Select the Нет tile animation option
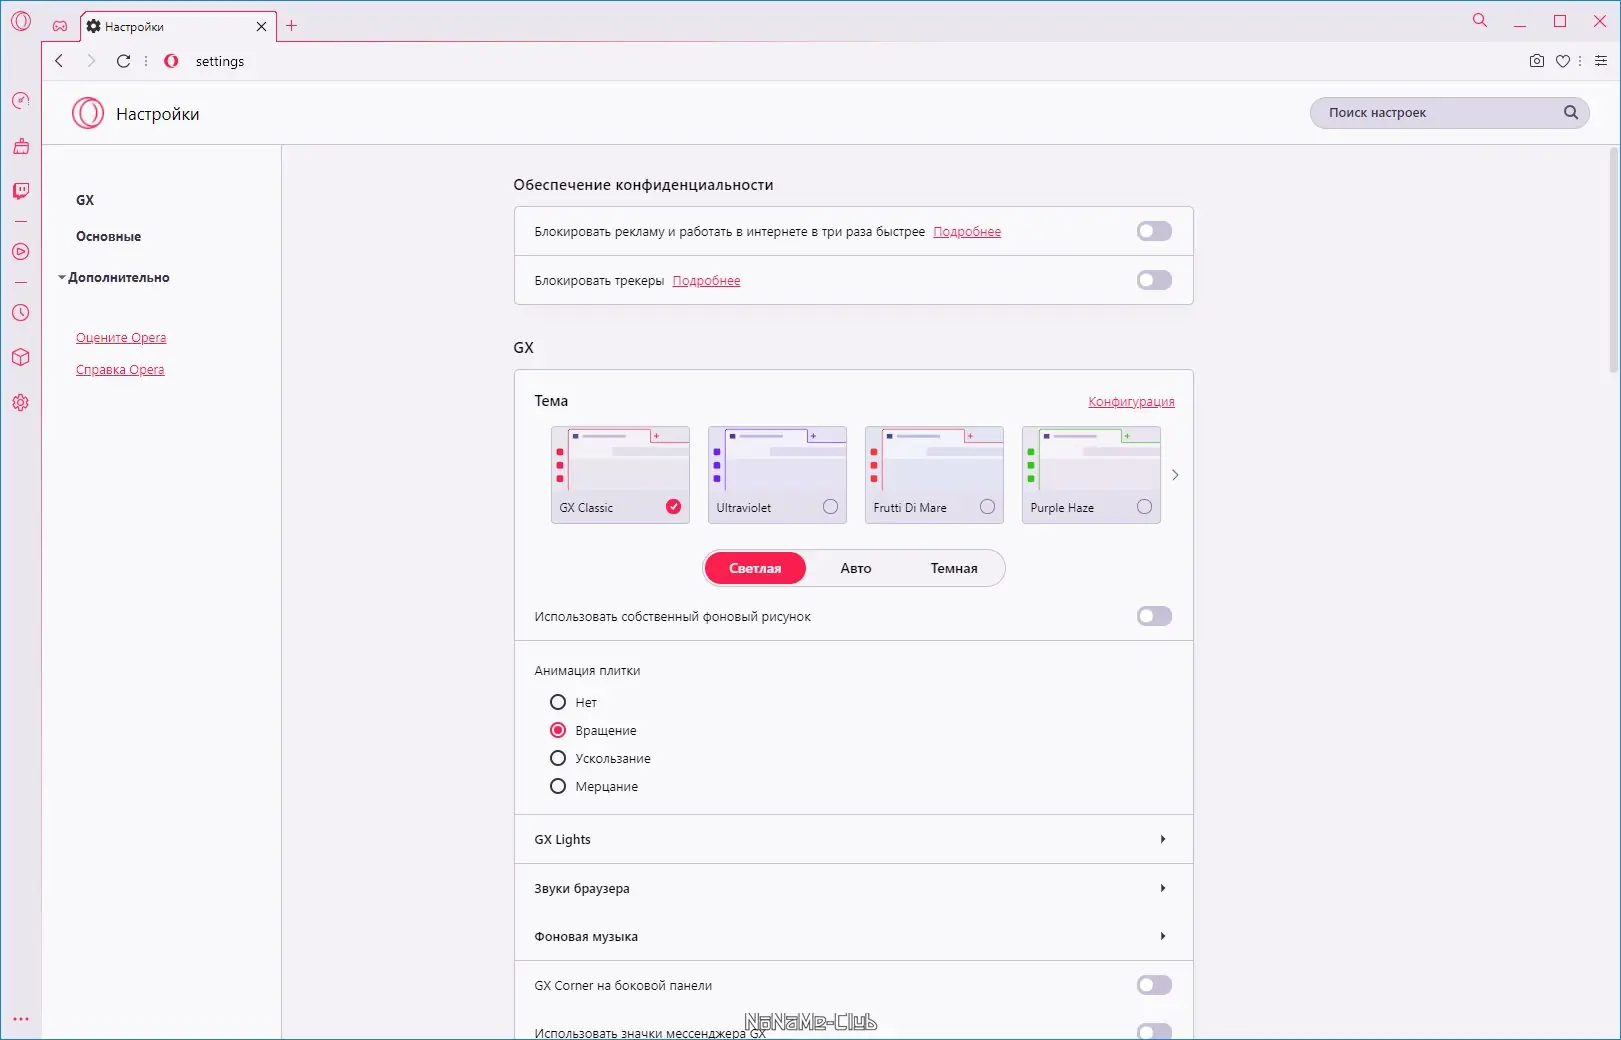Screen dimensions: 1621x1040 point(558,703)
